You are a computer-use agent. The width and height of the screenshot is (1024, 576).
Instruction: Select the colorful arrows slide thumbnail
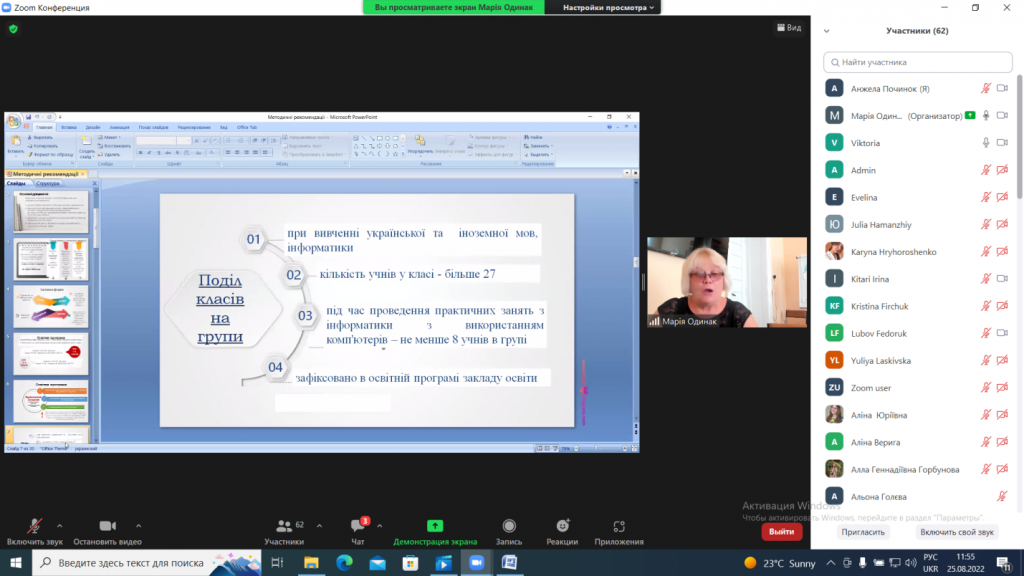[x=51, y=307]
